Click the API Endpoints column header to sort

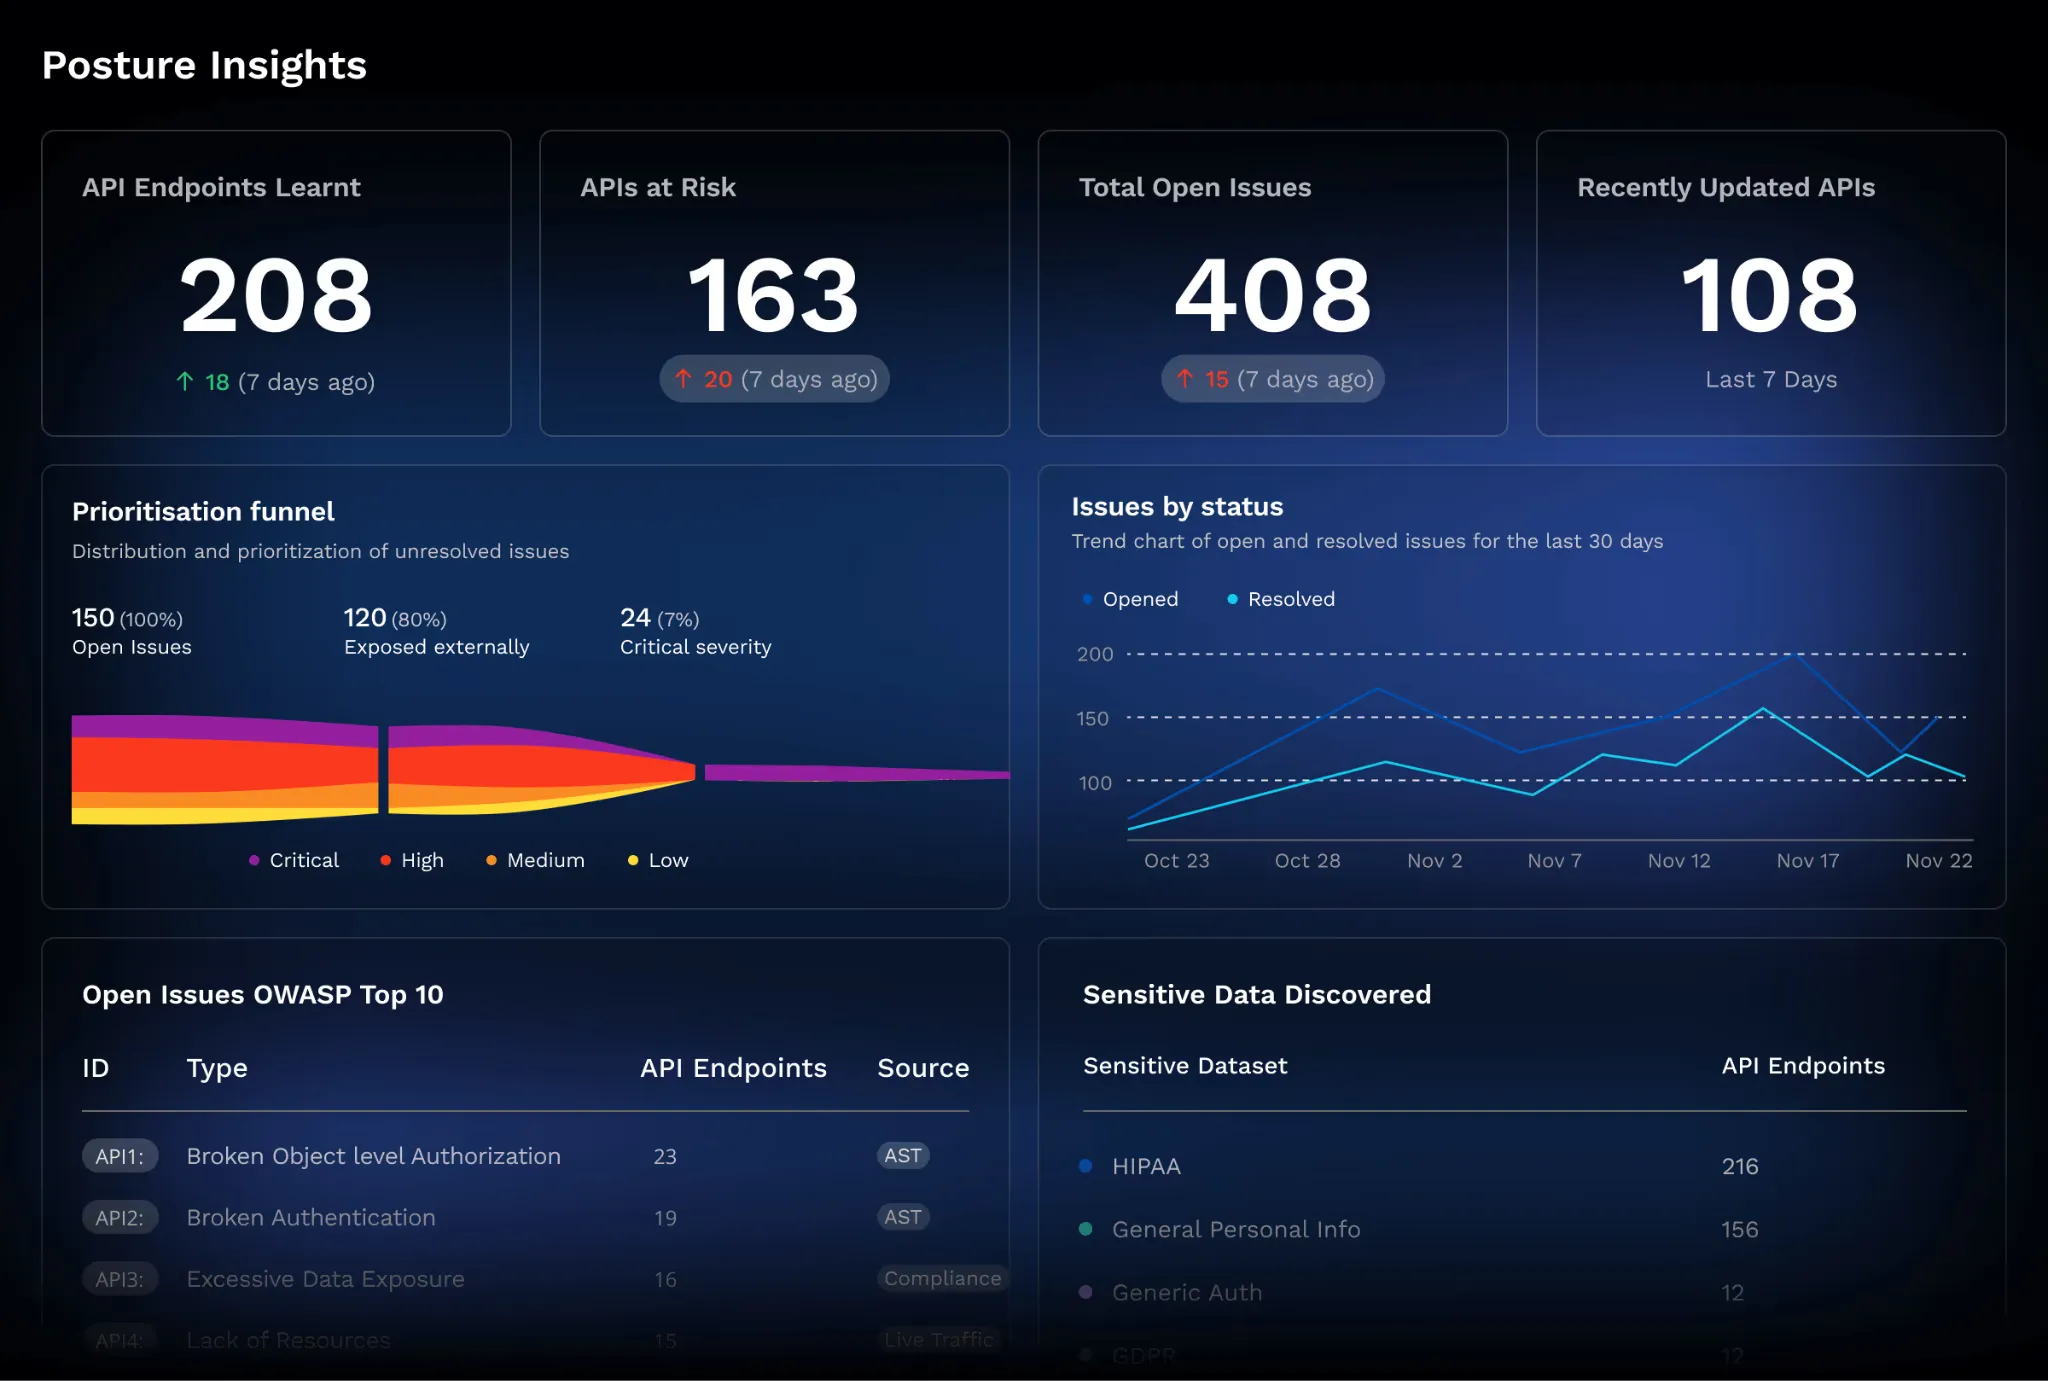coord(733,1068)
